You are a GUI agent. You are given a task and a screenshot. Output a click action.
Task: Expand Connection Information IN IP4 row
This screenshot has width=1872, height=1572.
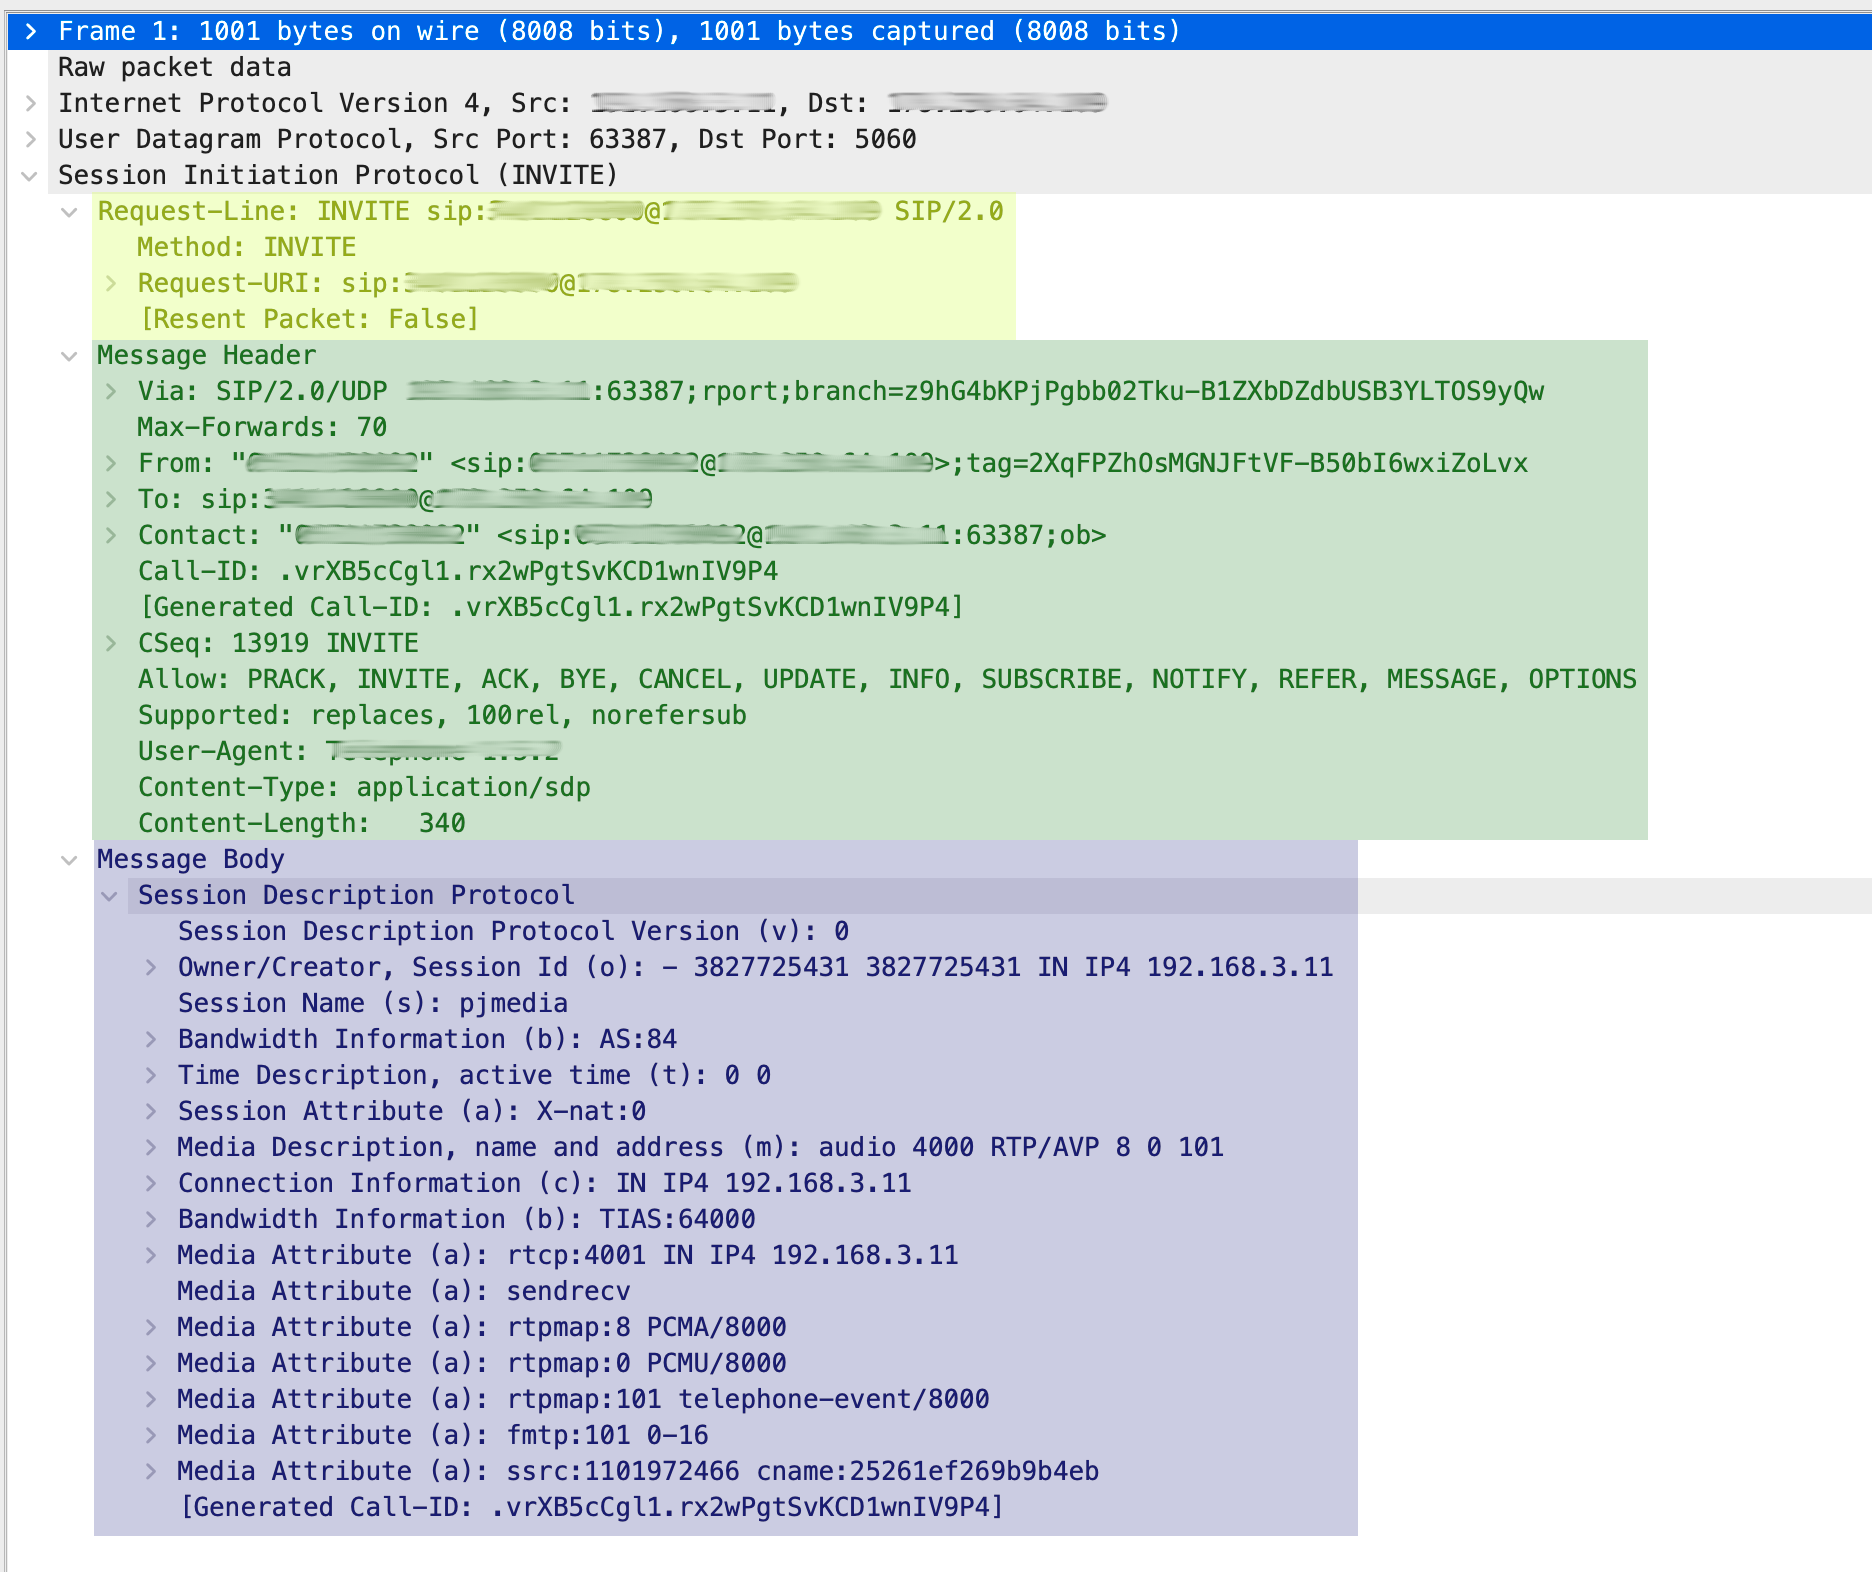151,1183
